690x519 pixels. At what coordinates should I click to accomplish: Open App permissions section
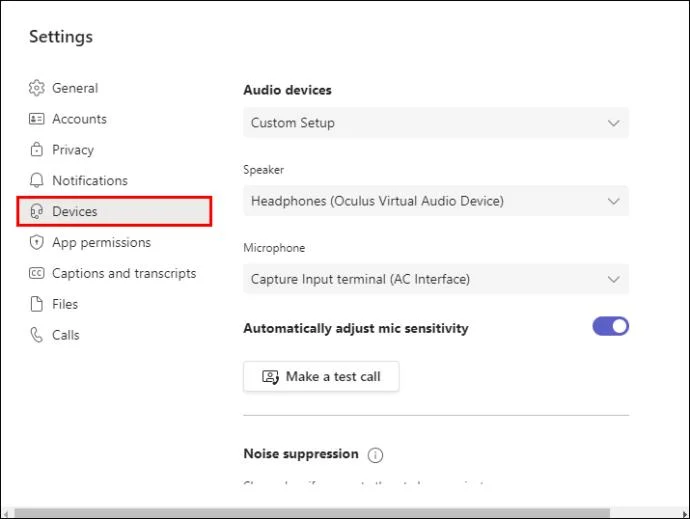[102, 243]
